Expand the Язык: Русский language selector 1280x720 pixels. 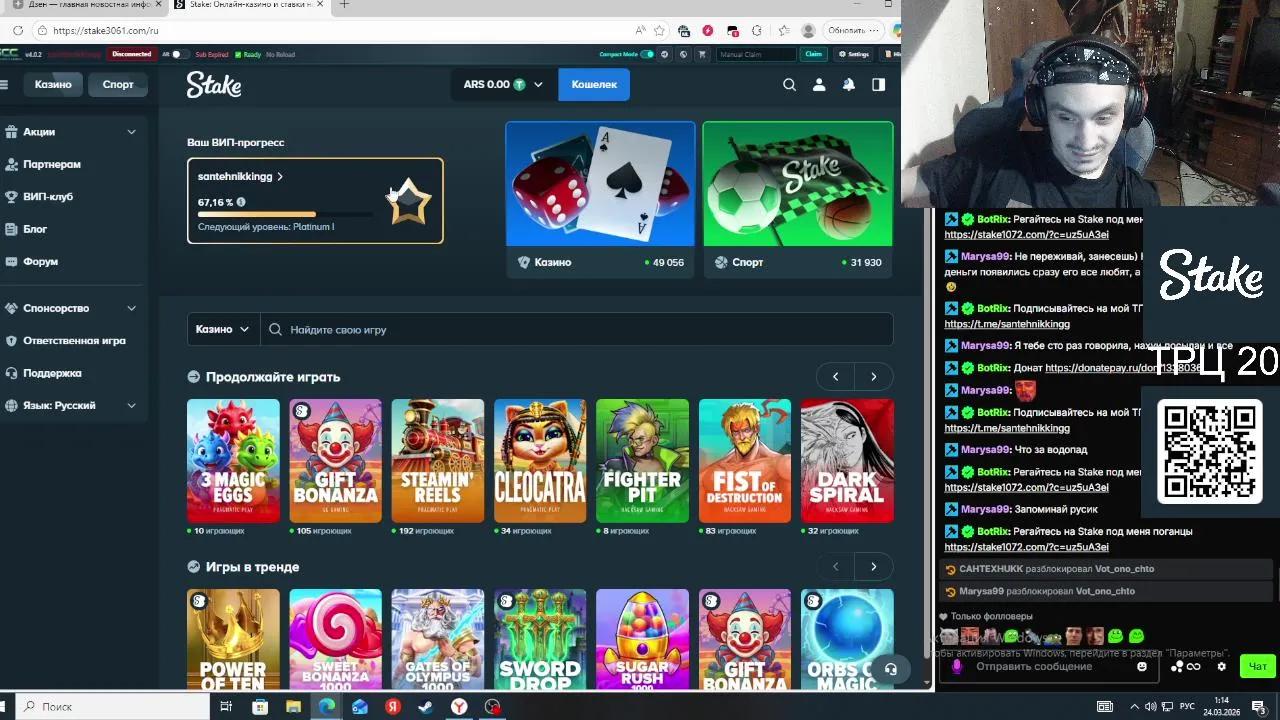click(131, 405)
